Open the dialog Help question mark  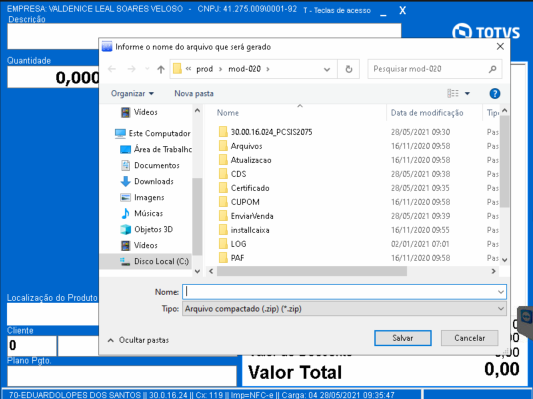[x=495, y=93]
